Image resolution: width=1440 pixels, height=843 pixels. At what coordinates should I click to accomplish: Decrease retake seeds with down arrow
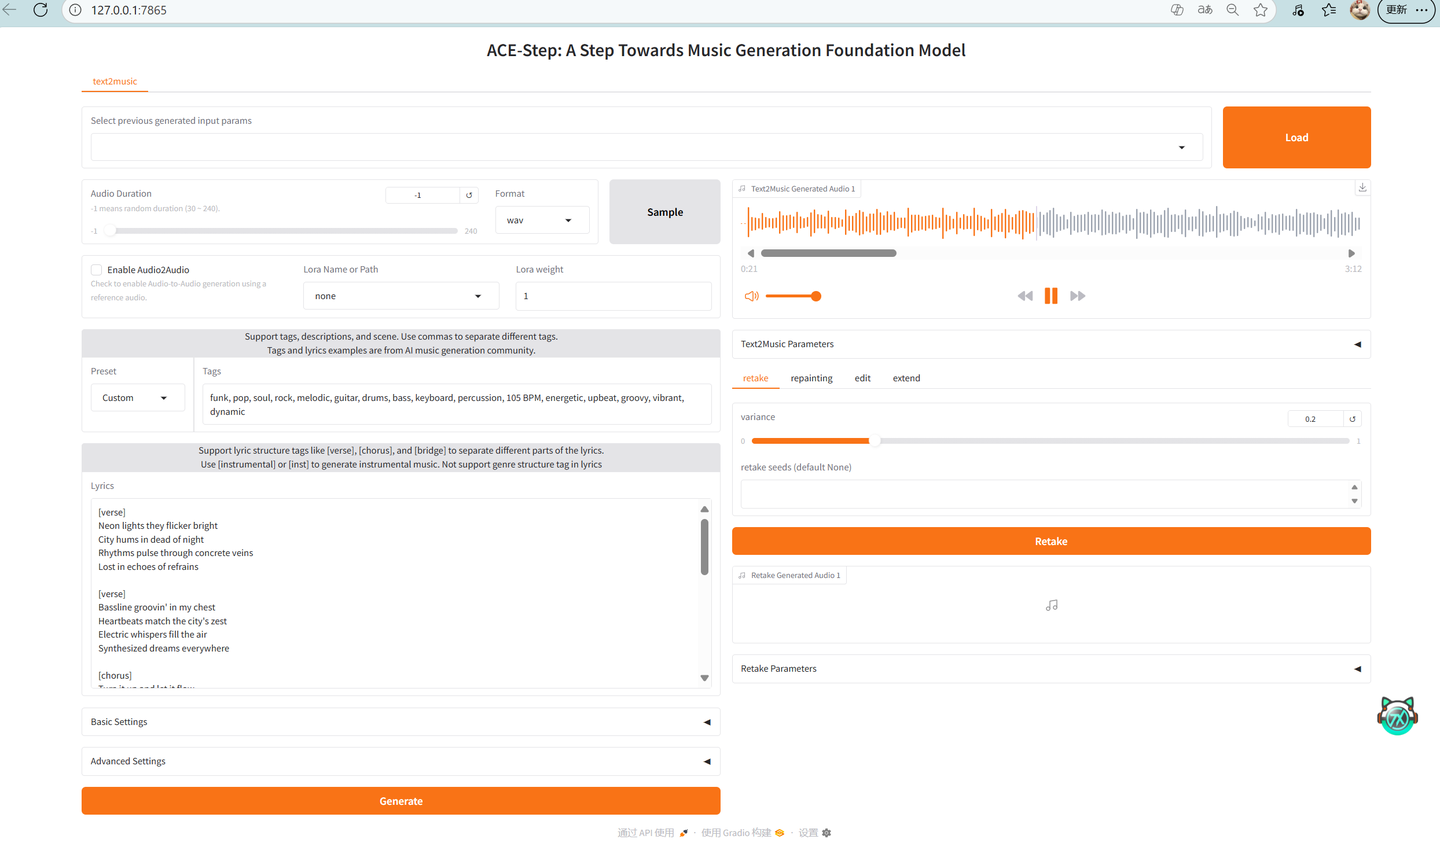(x=1355, y=501)
